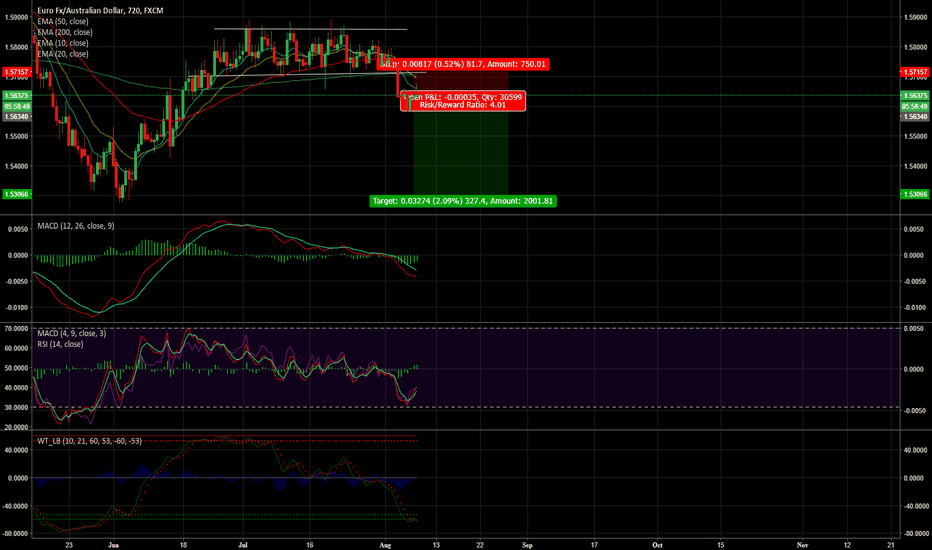932x550 pixels.
Task: Click the -0.0100 MACD level on right axis
Action: point(914,307)
